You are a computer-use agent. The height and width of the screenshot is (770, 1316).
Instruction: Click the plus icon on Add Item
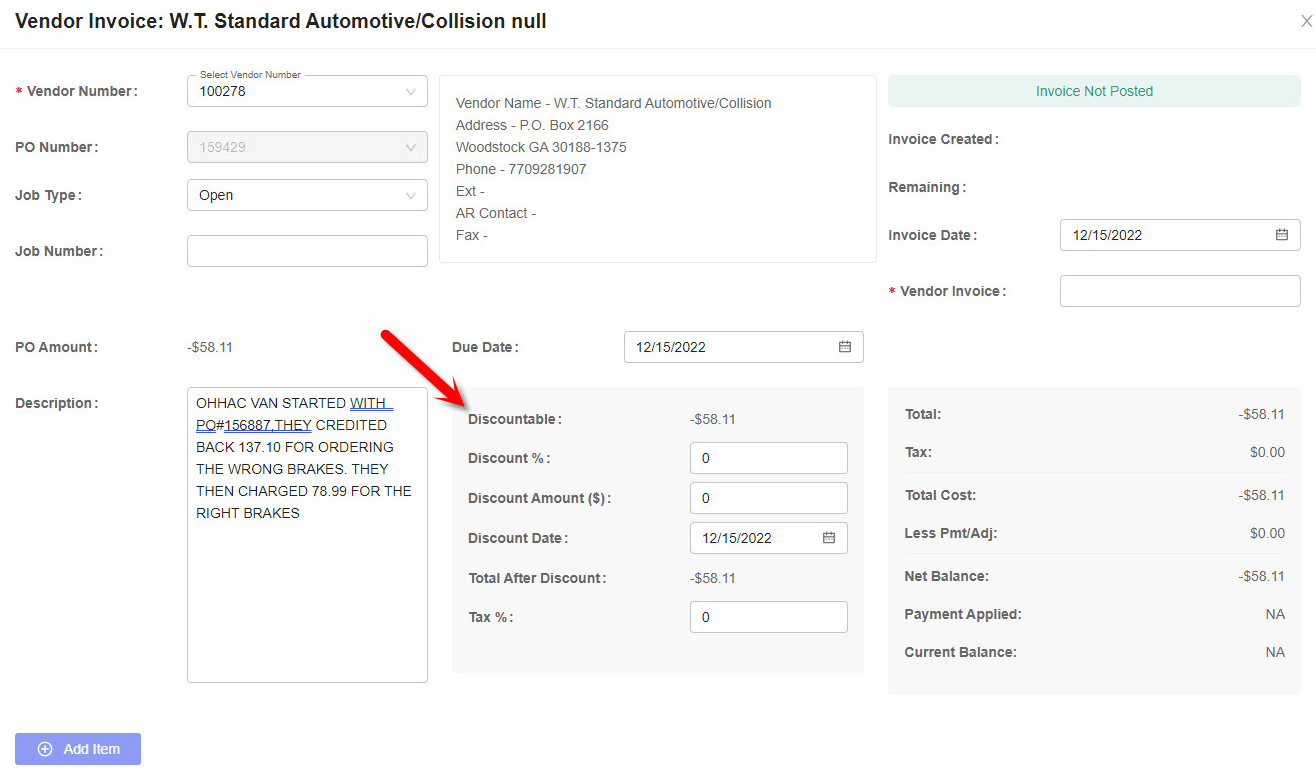tap(45, 749)
